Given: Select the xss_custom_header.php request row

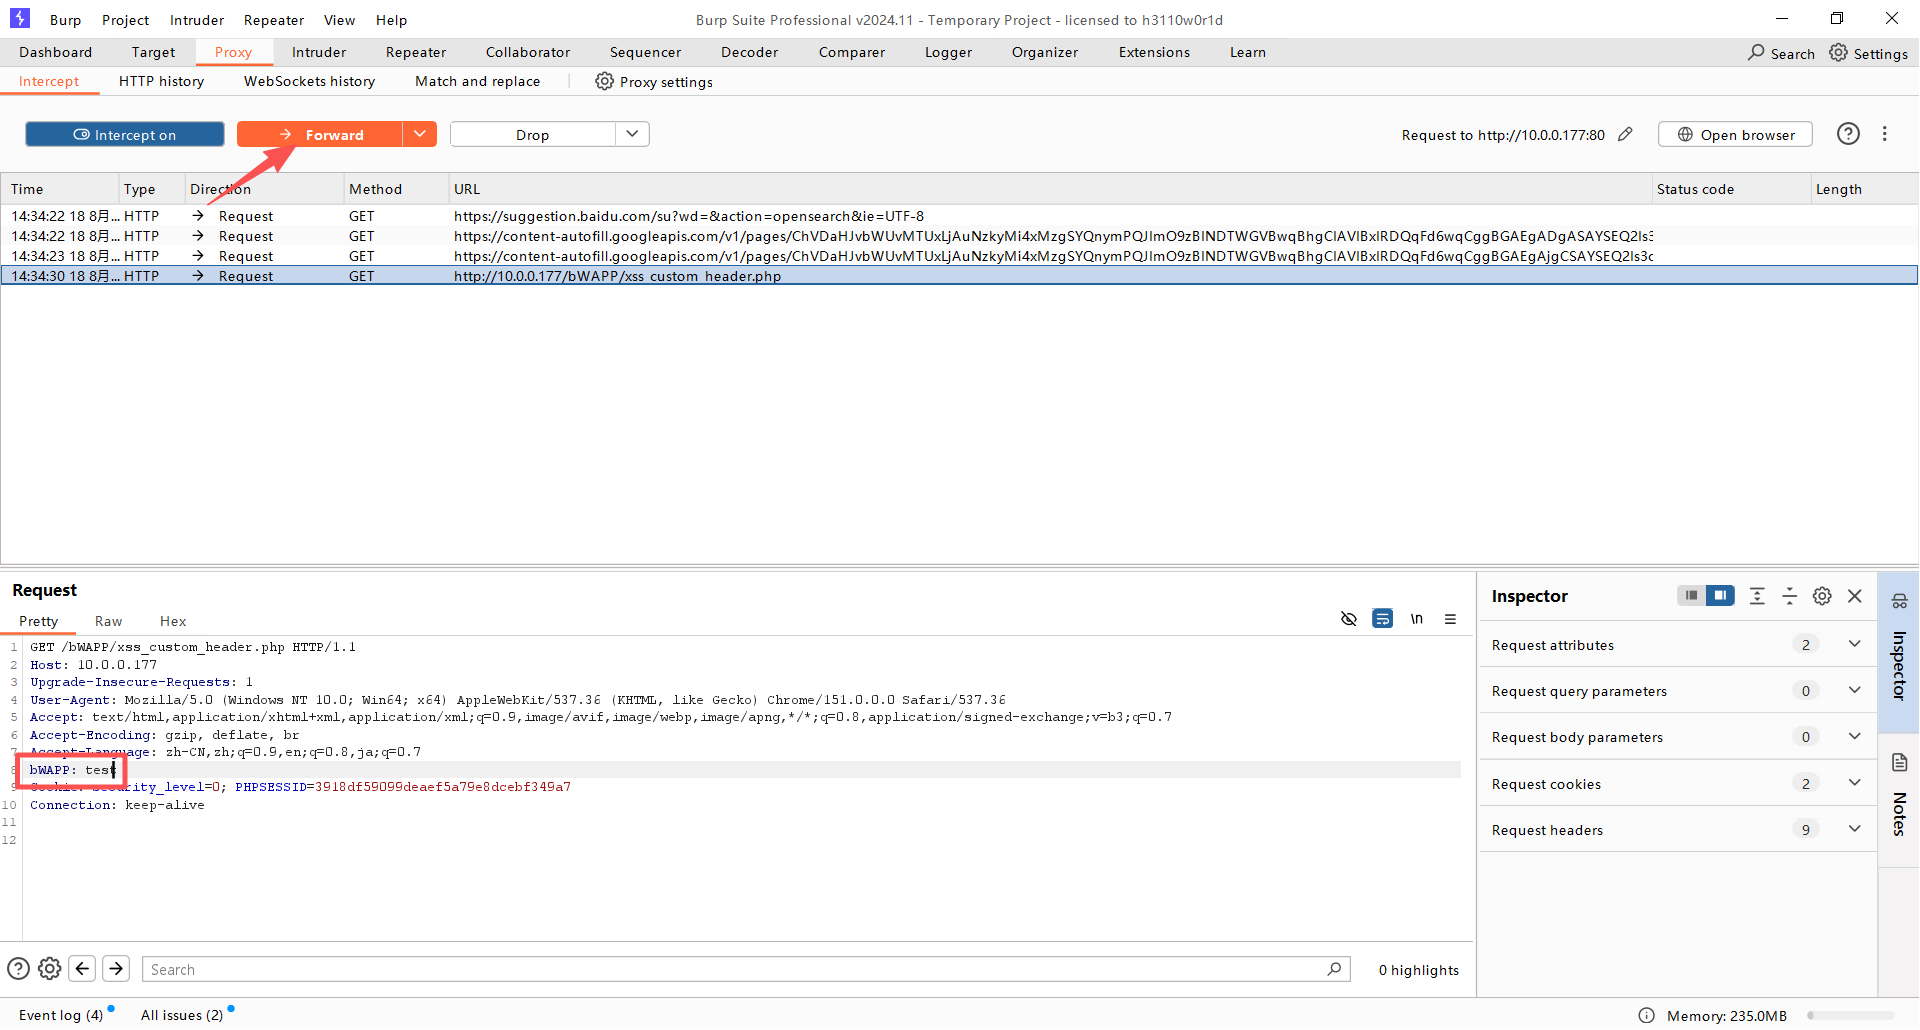Looking at the screenshot, I should (x=959, y=276).
